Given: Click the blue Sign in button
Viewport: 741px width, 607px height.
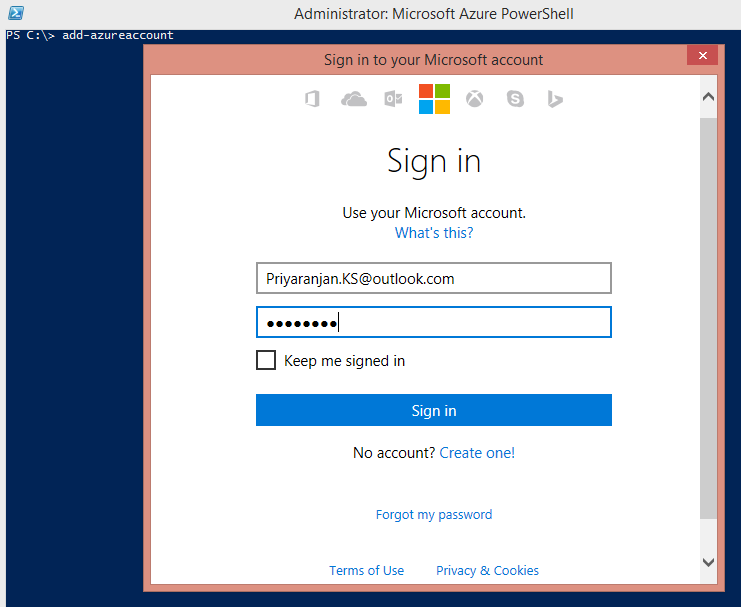Looking at the screenshot, I should (x=434, y=410).
